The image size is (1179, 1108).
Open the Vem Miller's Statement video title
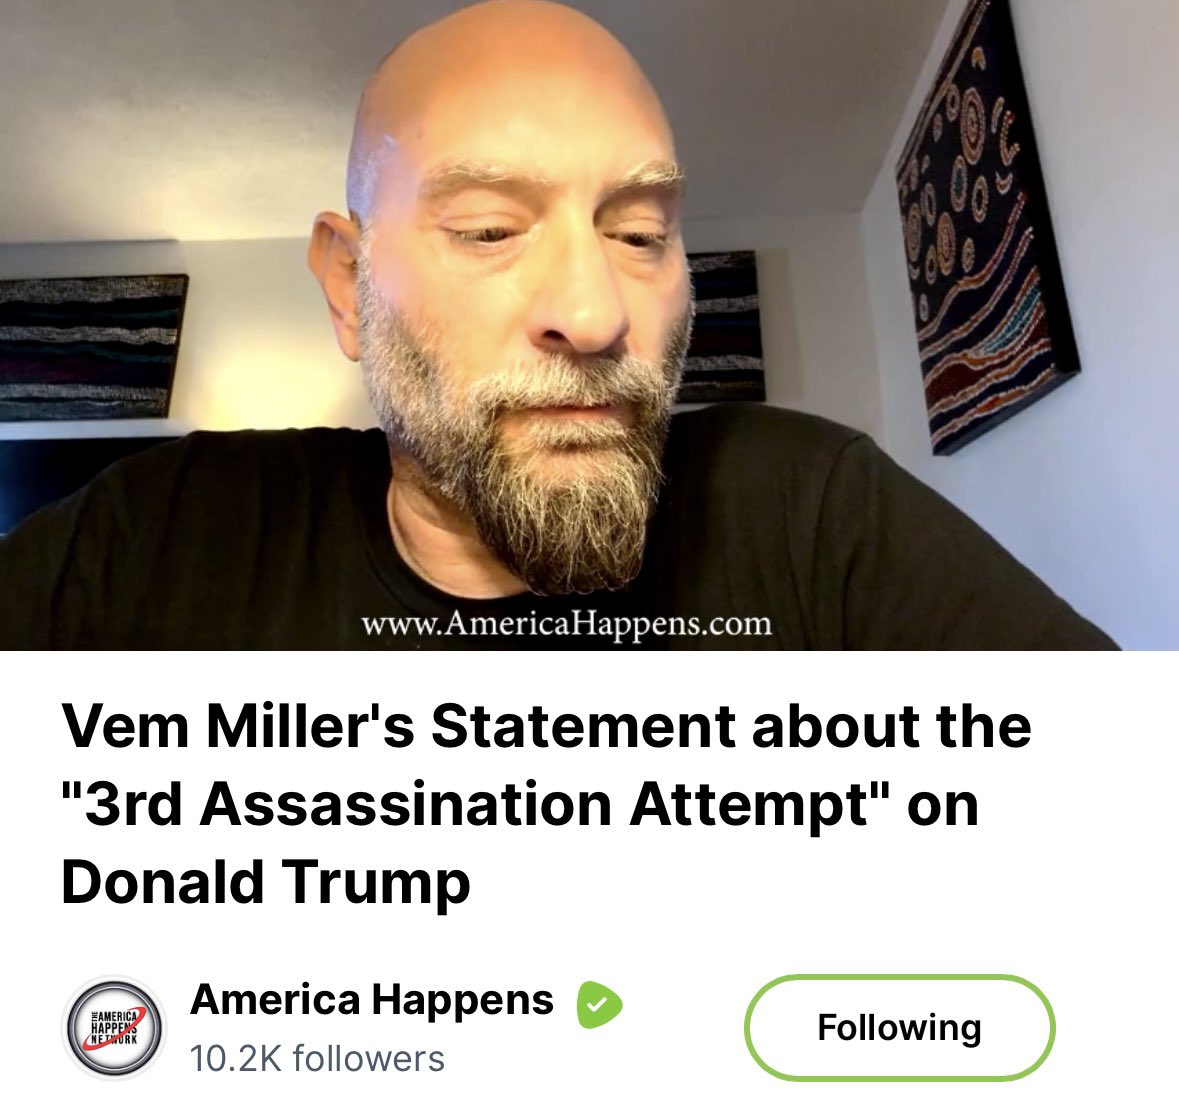point(547,804)
